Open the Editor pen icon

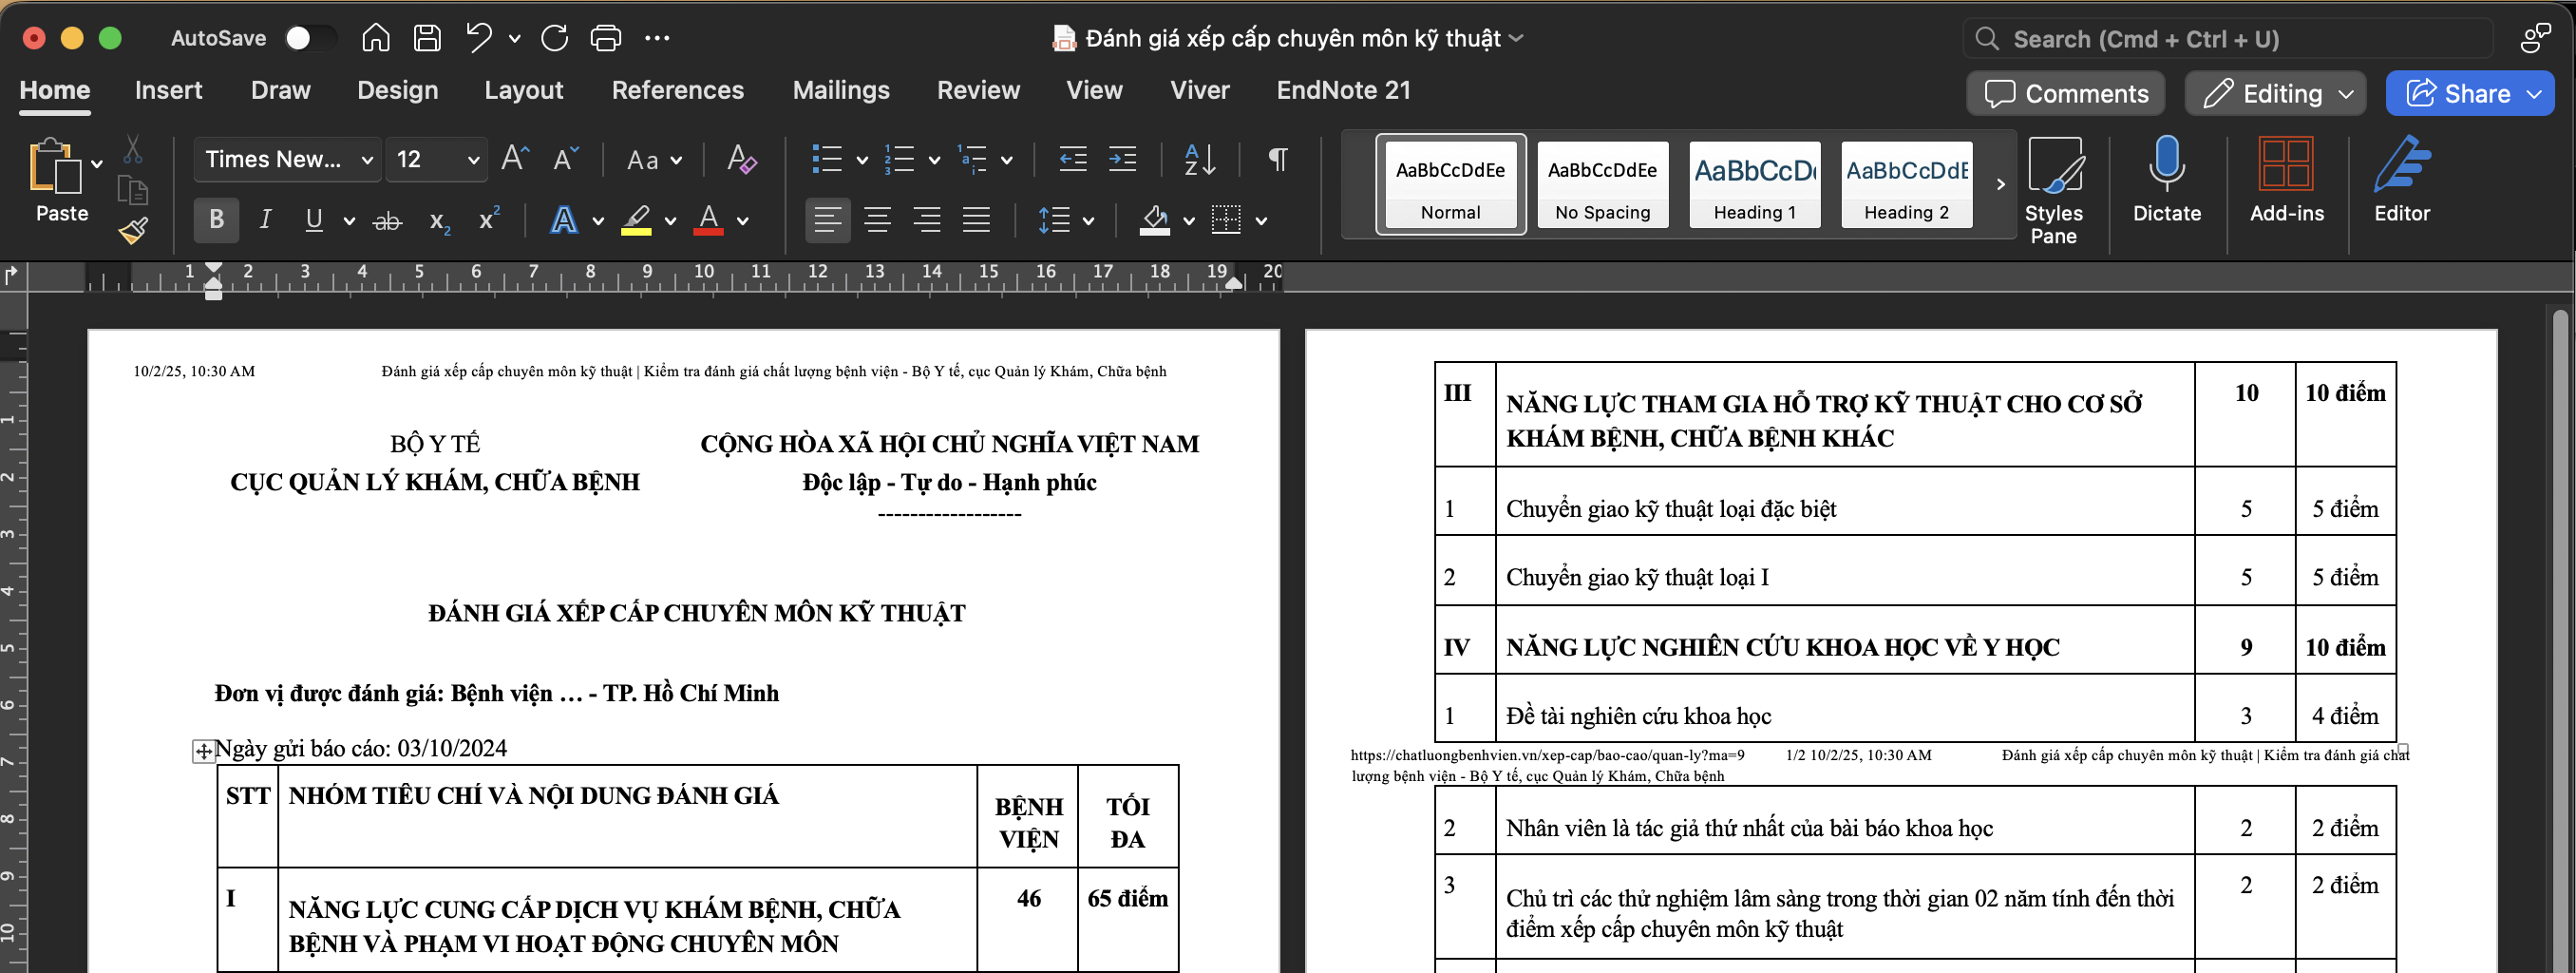(x=2401, y=165)
